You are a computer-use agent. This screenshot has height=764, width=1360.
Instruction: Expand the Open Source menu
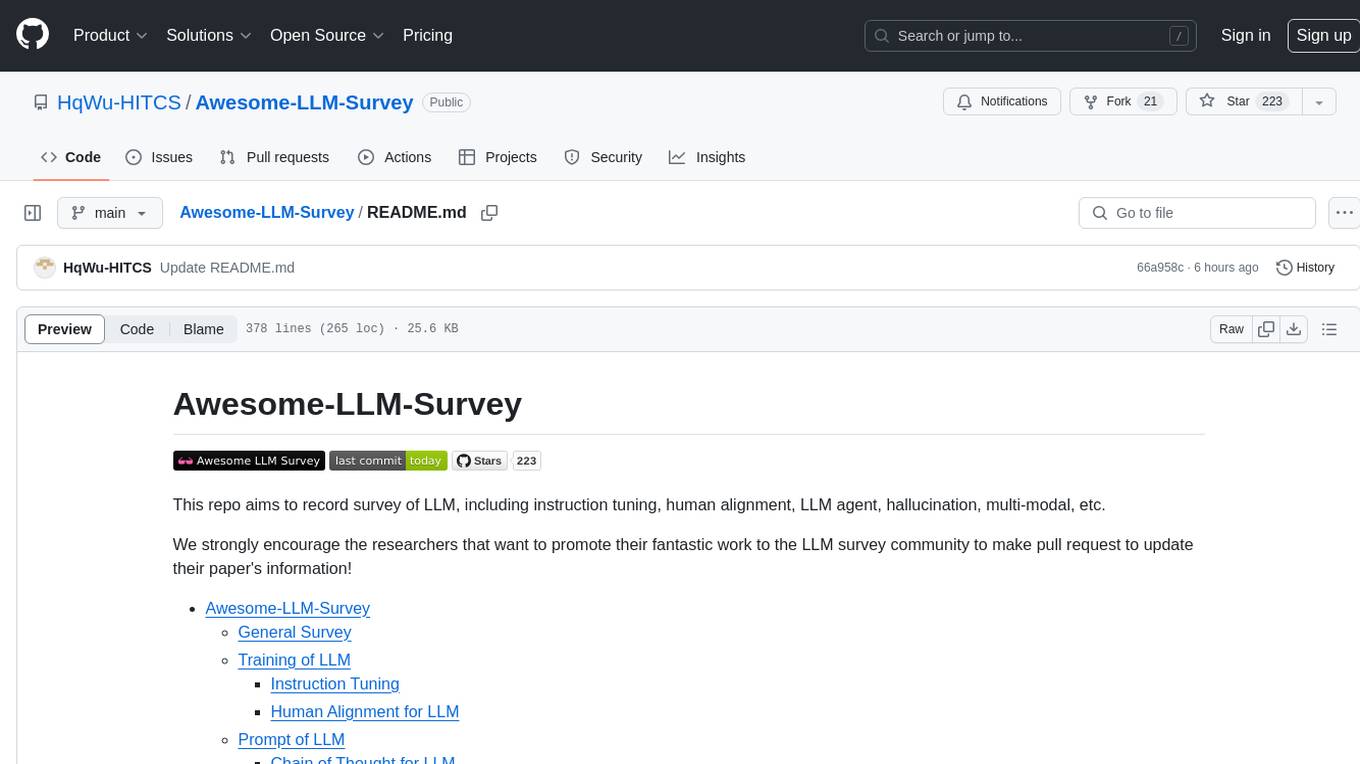[x=327, y=35]
